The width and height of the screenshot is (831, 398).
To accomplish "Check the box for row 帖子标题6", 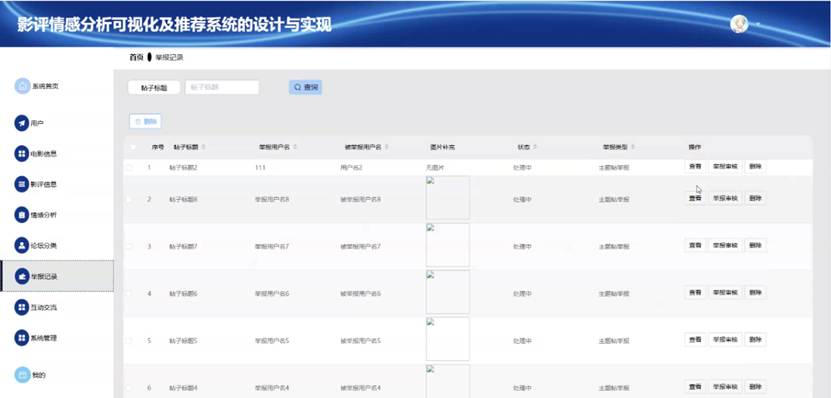I will [130, 293].
